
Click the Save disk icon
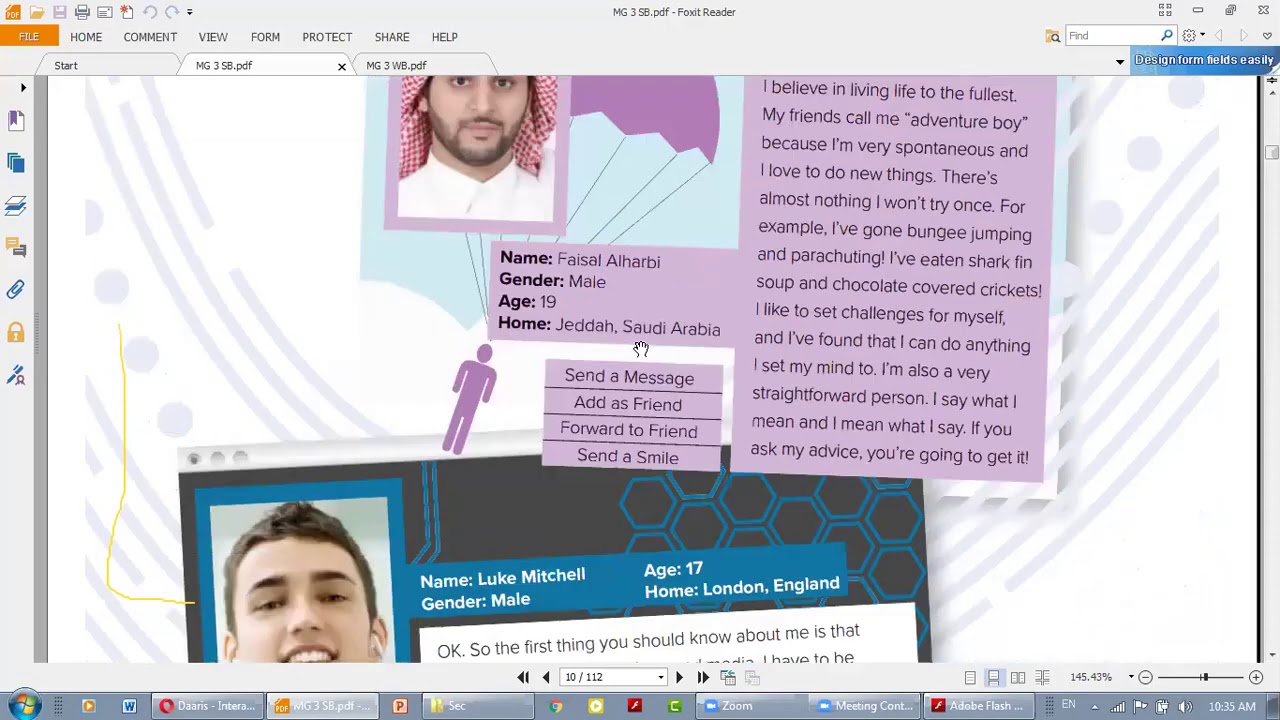point(60,12)
